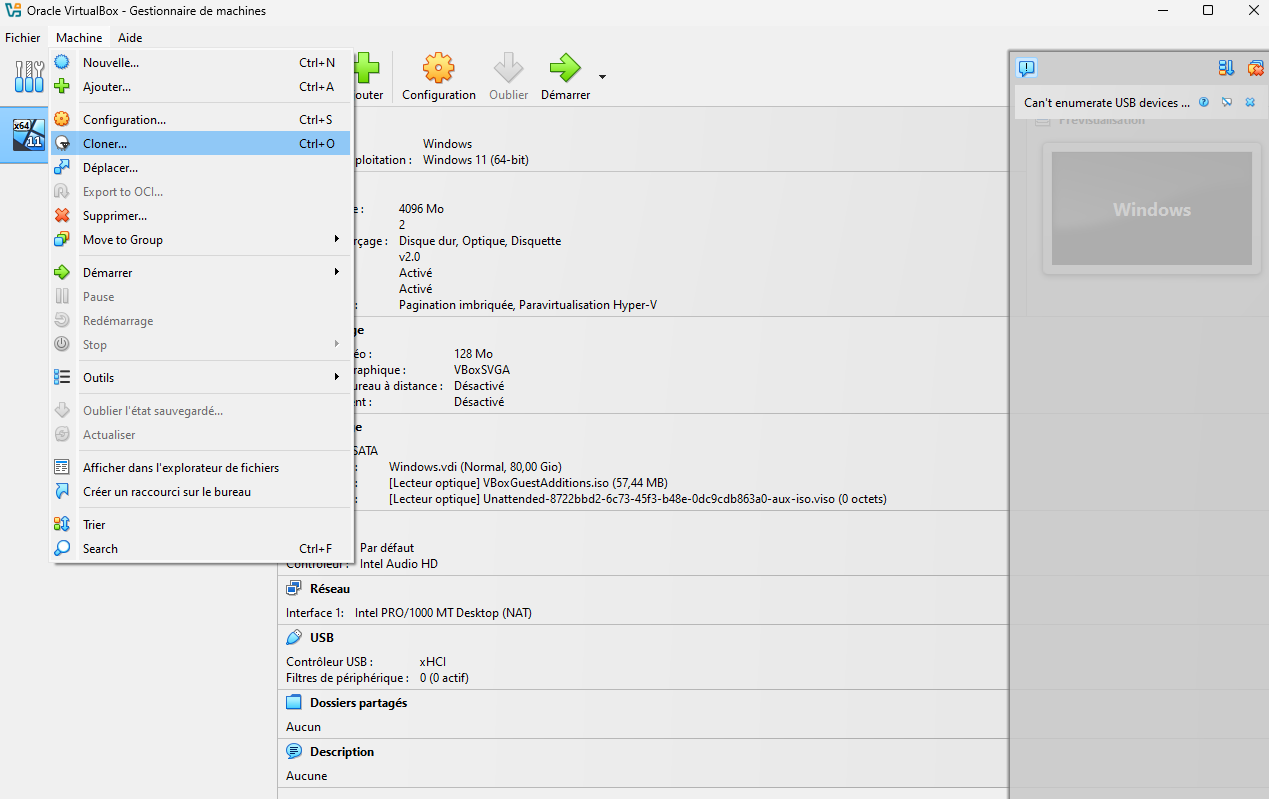
Task: Click the notification sort order icon
Action: click(1226, 68)
